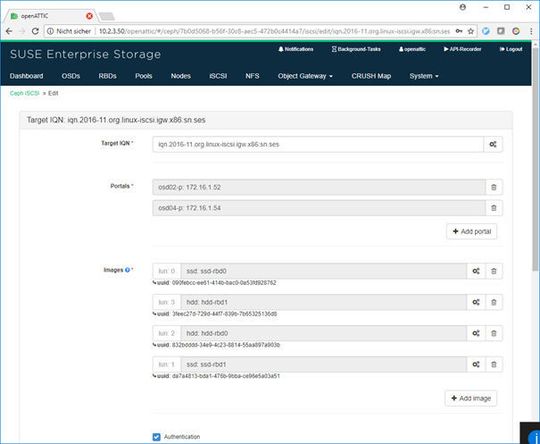The image size is (540, 444).
Task: Open the NFS menu item
Action: (x=252, y=76)
